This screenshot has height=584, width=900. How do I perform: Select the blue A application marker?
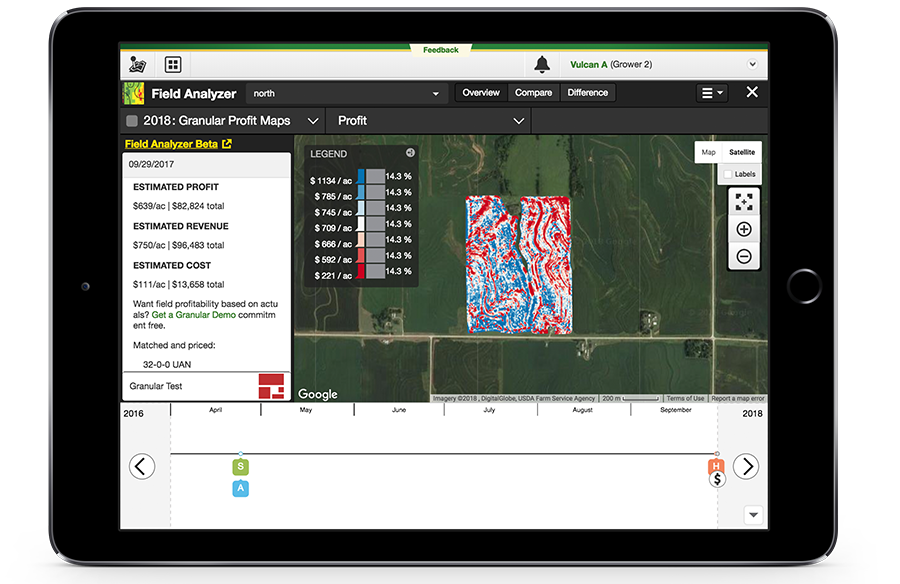[x=240, y=488]
